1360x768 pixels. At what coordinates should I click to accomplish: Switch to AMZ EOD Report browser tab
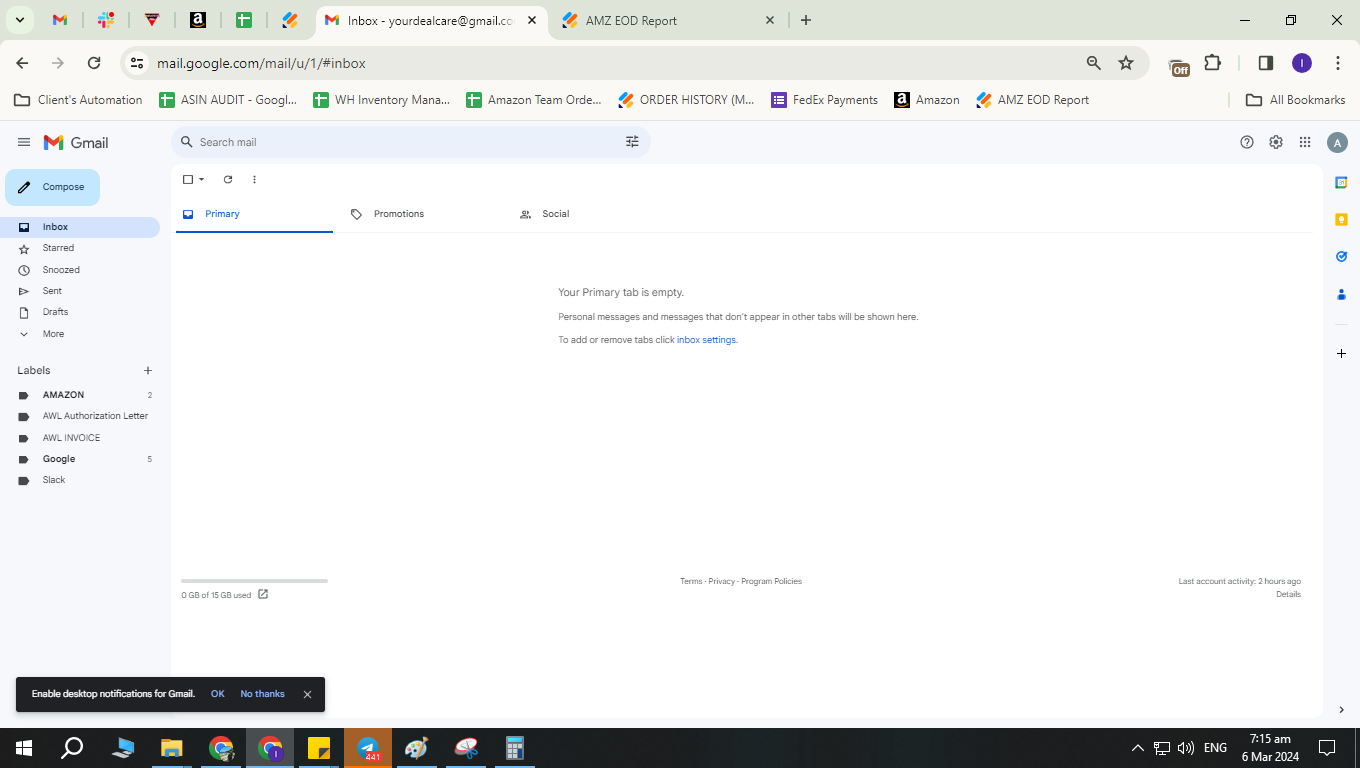click(668, 20)
